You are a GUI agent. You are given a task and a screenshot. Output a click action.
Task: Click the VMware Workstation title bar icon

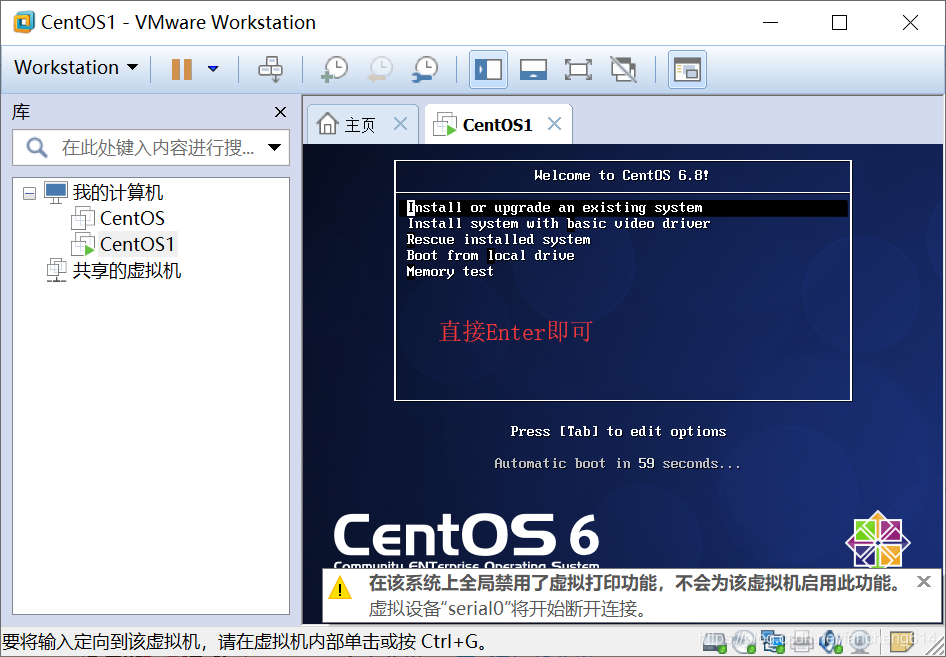click(x=24, y=22)
